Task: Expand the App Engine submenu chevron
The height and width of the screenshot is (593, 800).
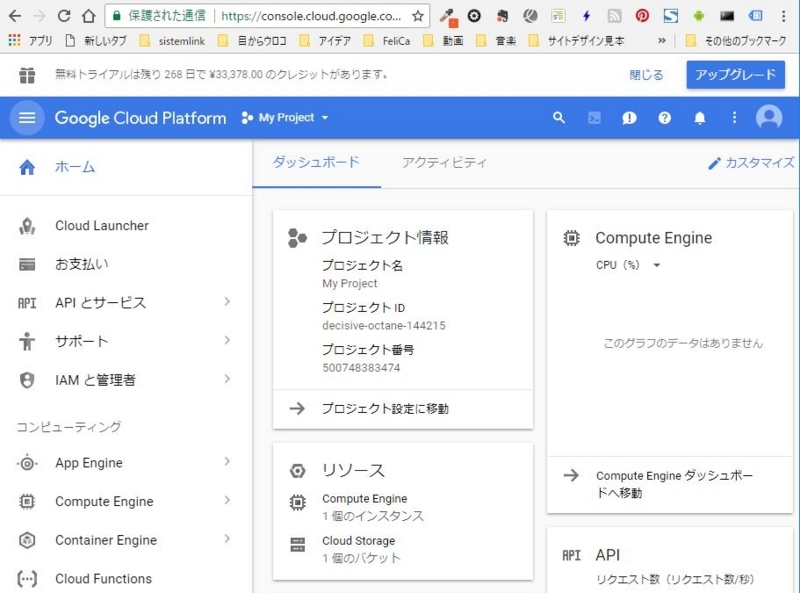Action: 227,461
